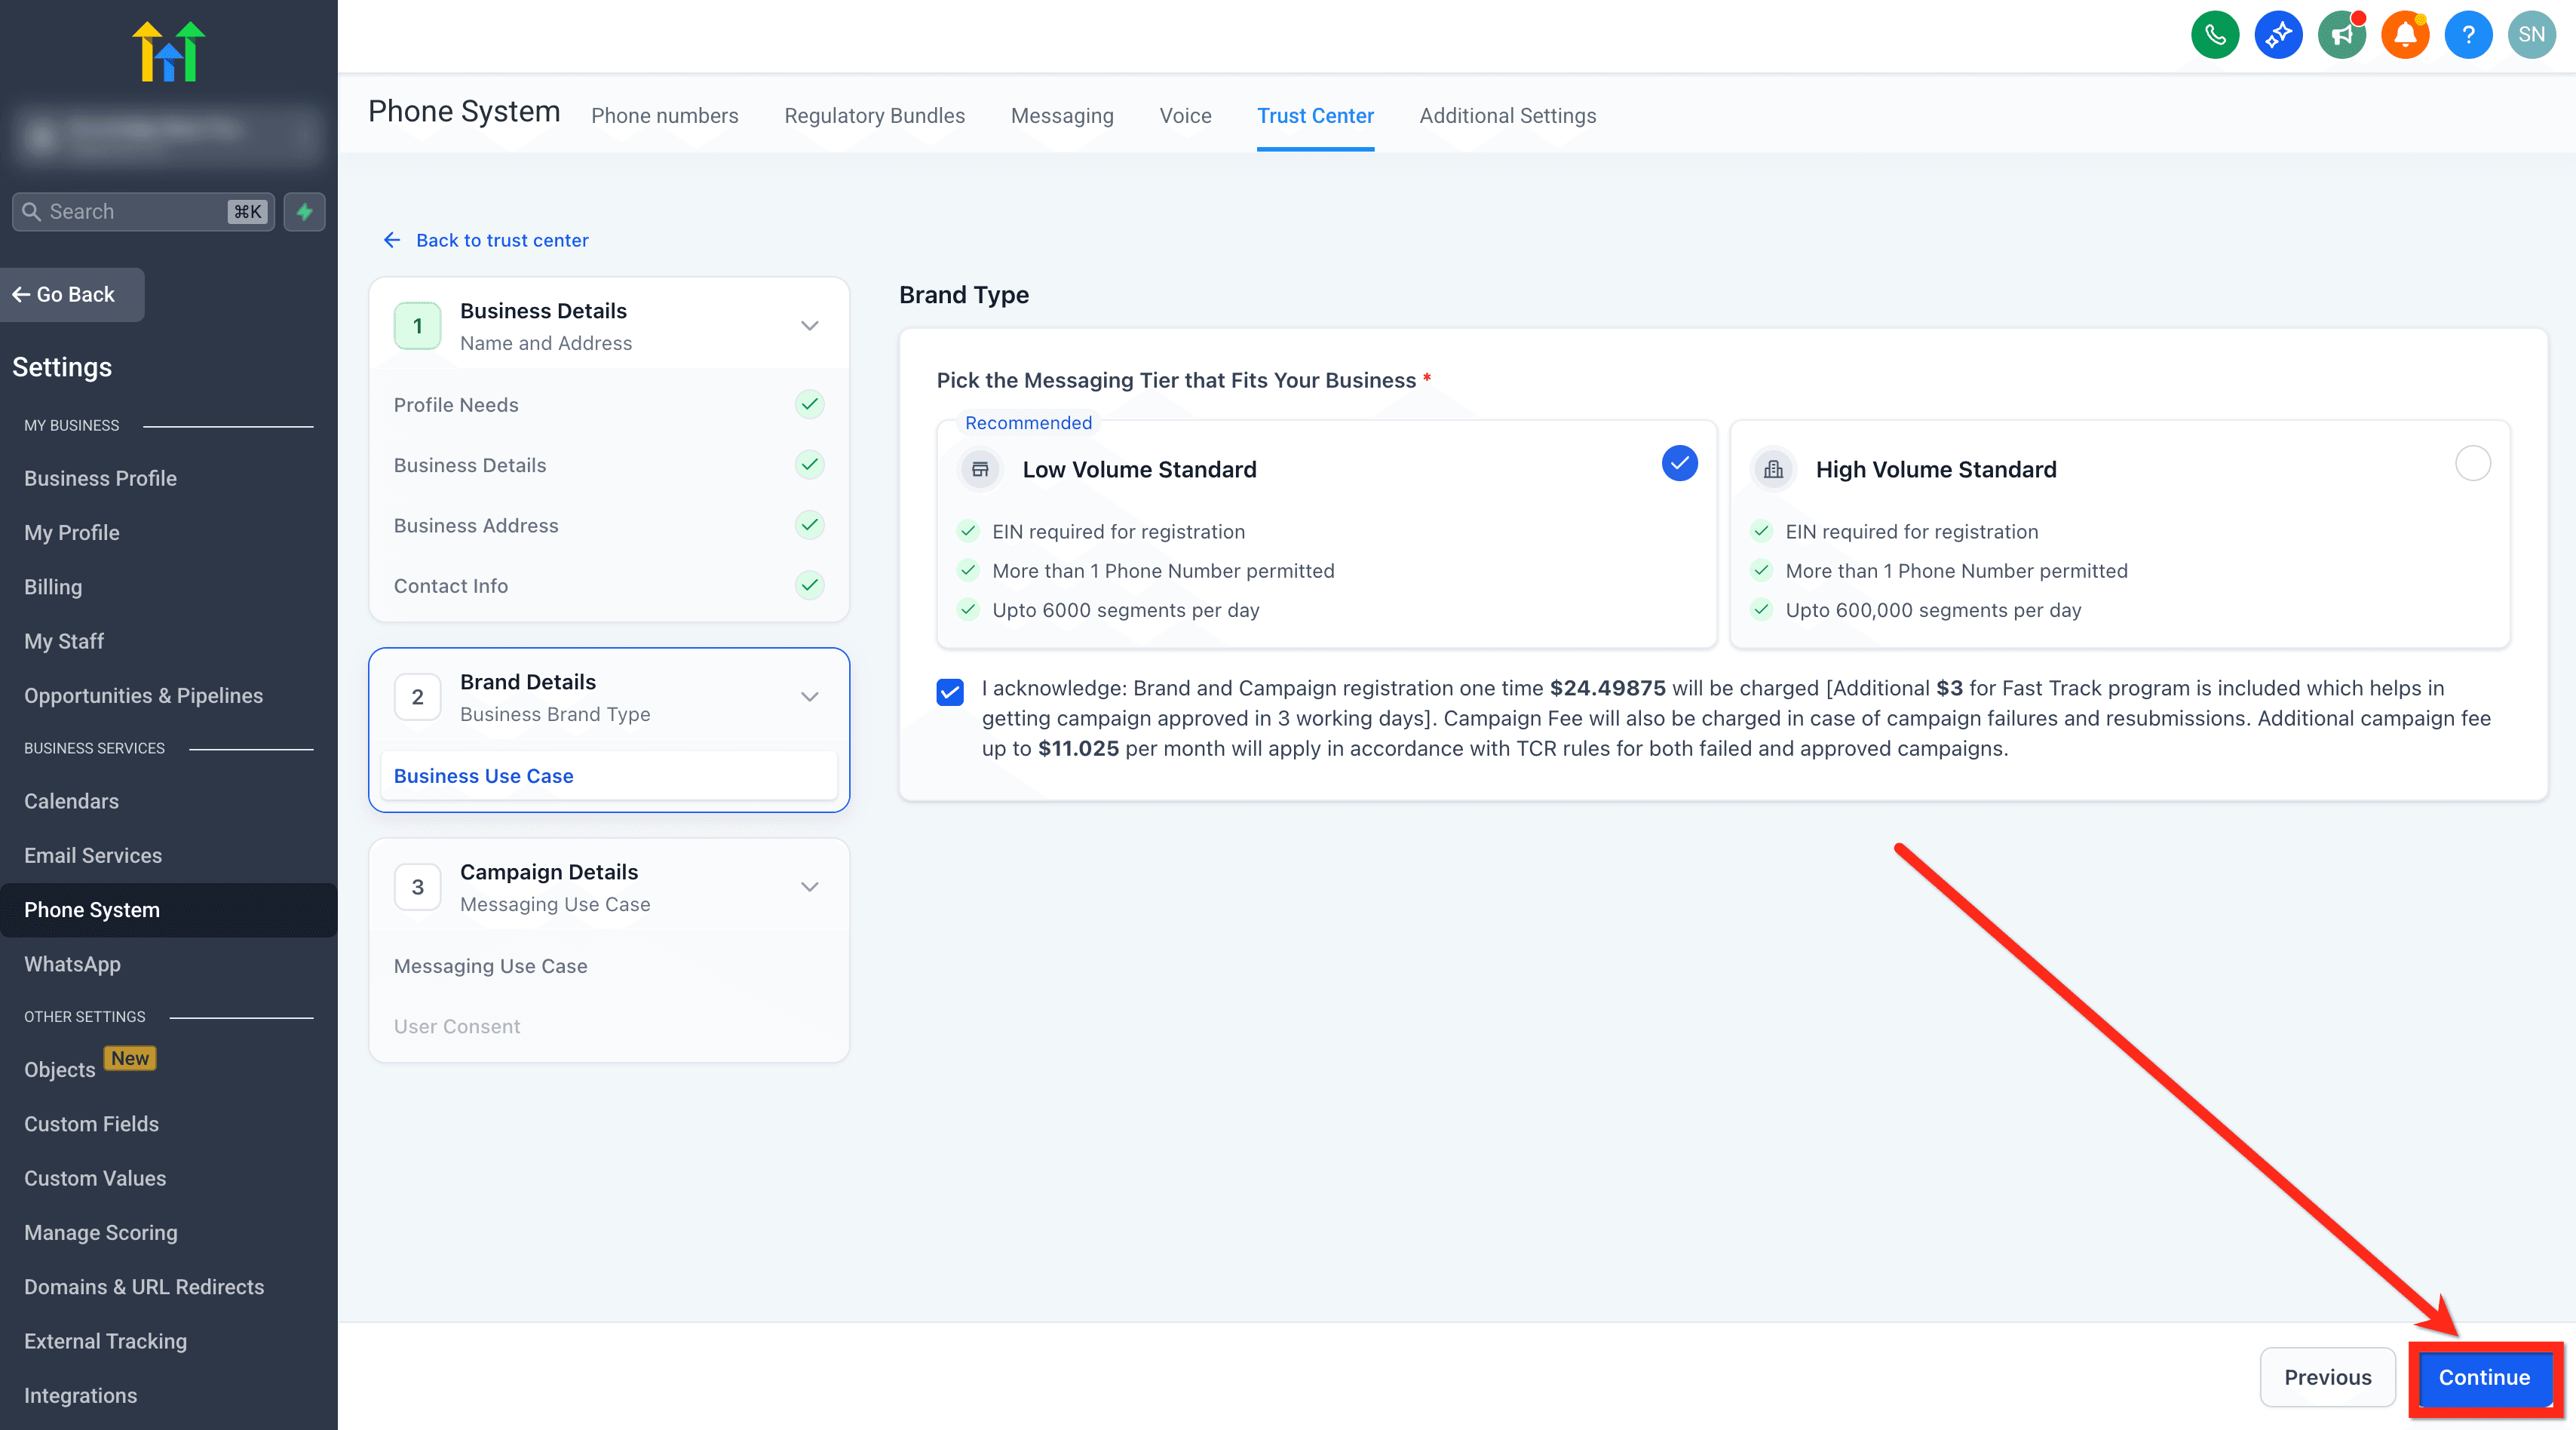Click the Go Back button in sidebar
Image resolution: width=2576 pixels, height=1430 pixels.
tap(72, 295)
